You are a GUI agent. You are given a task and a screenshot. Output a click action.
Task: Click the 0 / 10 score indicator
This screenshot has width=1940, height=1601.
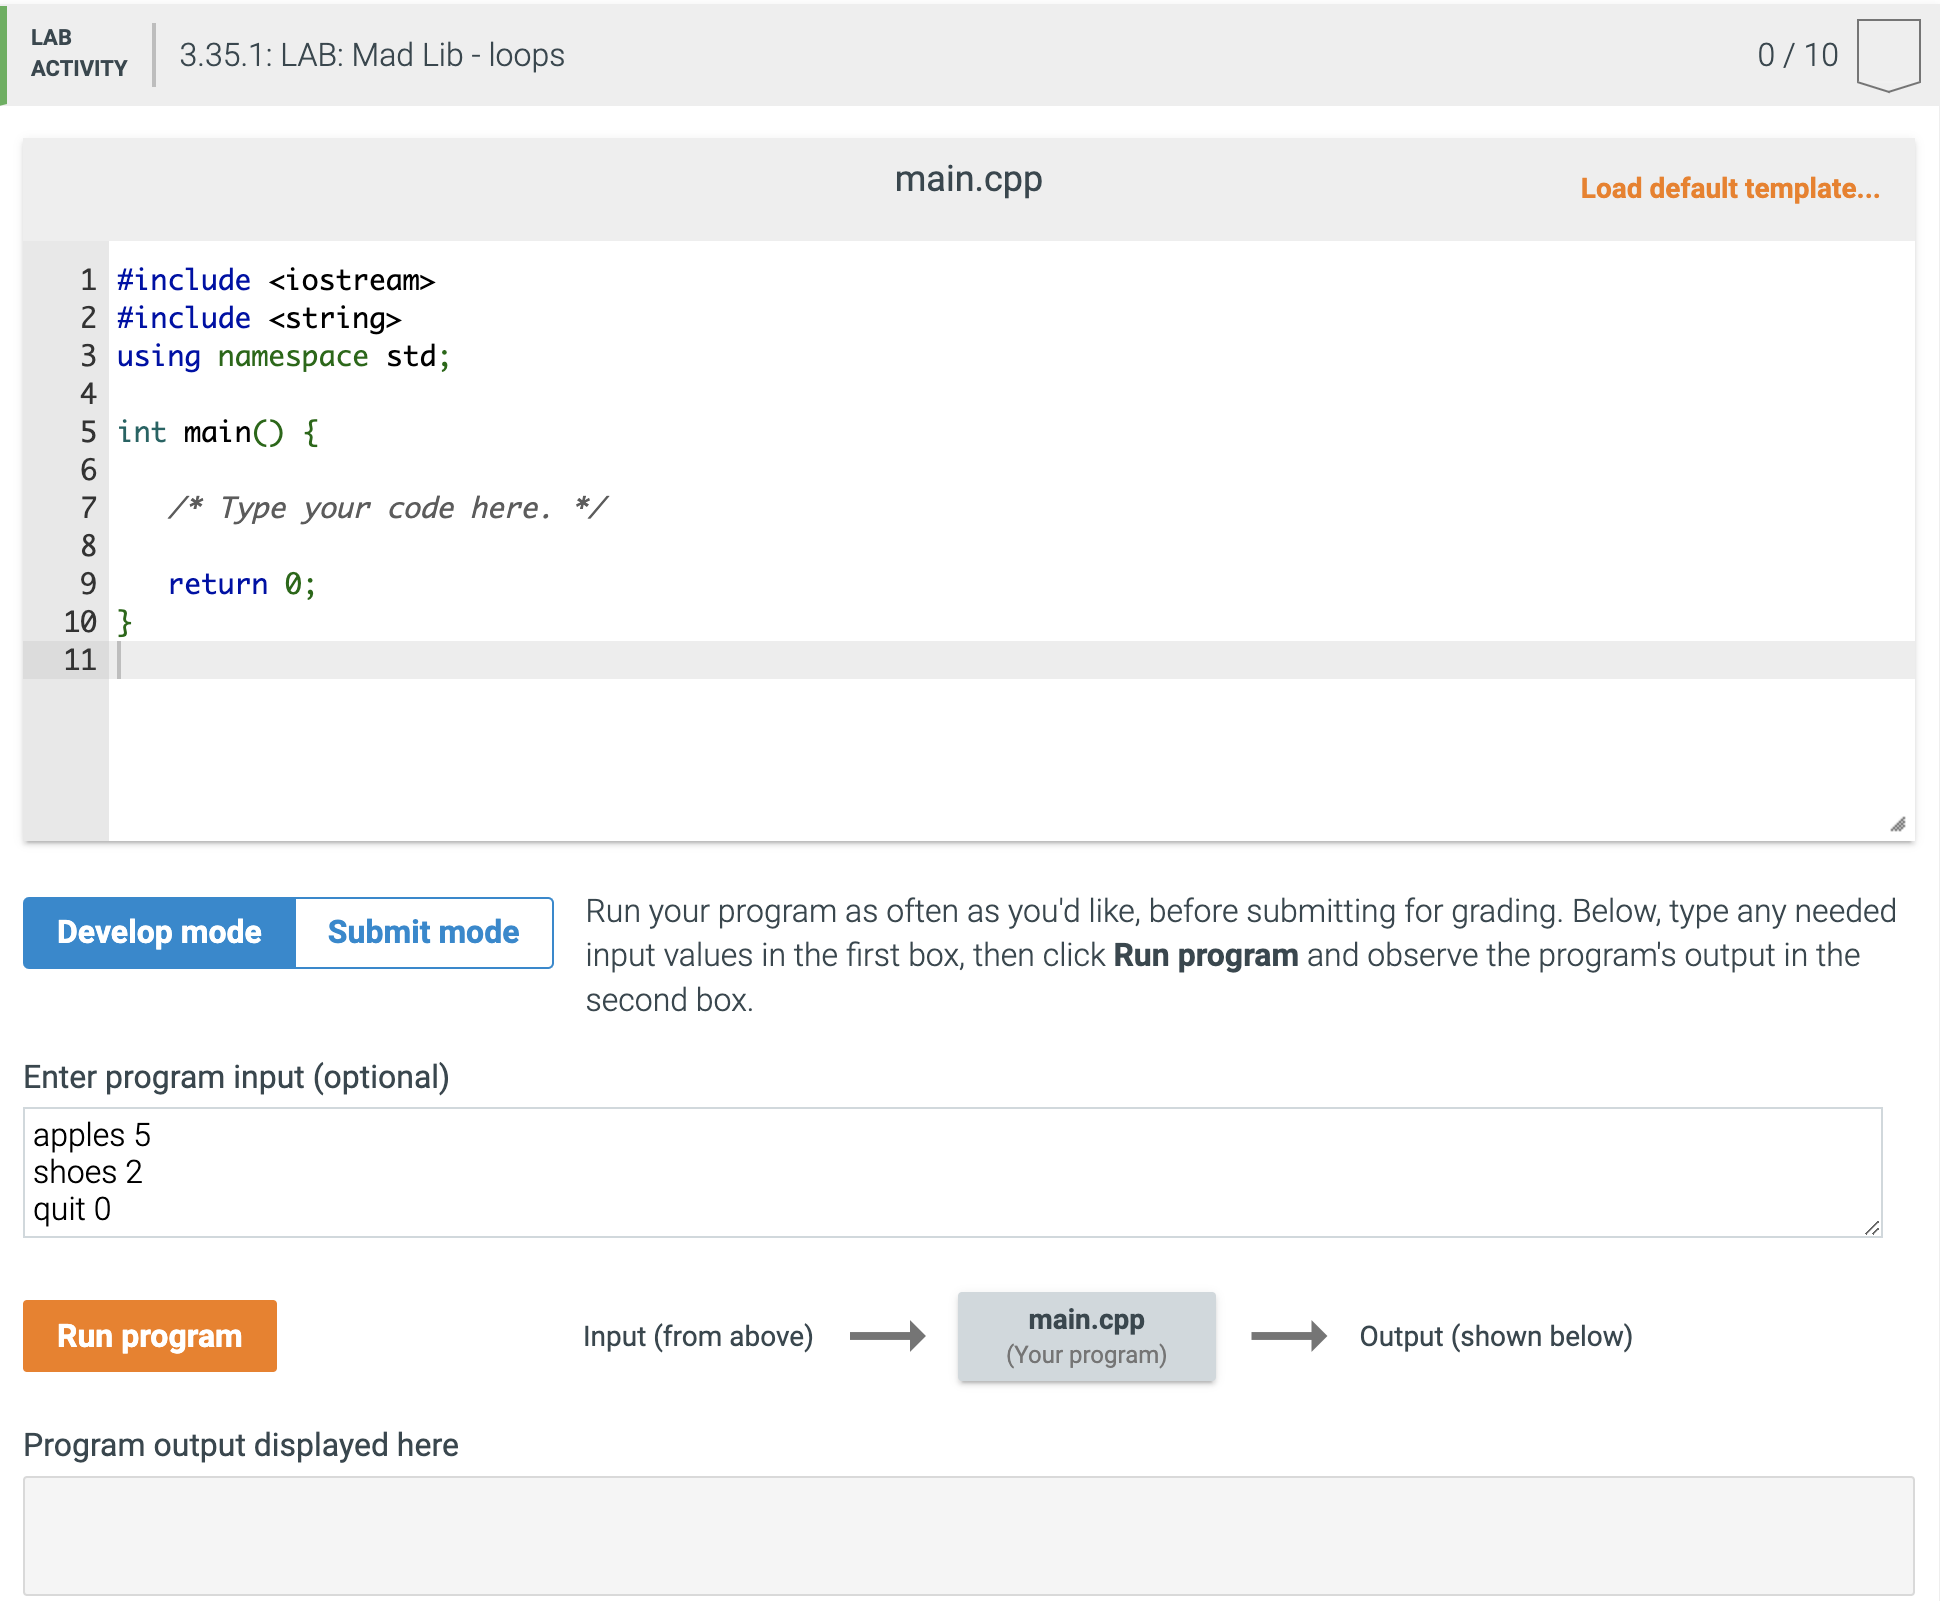click(x=1798, y=54)
